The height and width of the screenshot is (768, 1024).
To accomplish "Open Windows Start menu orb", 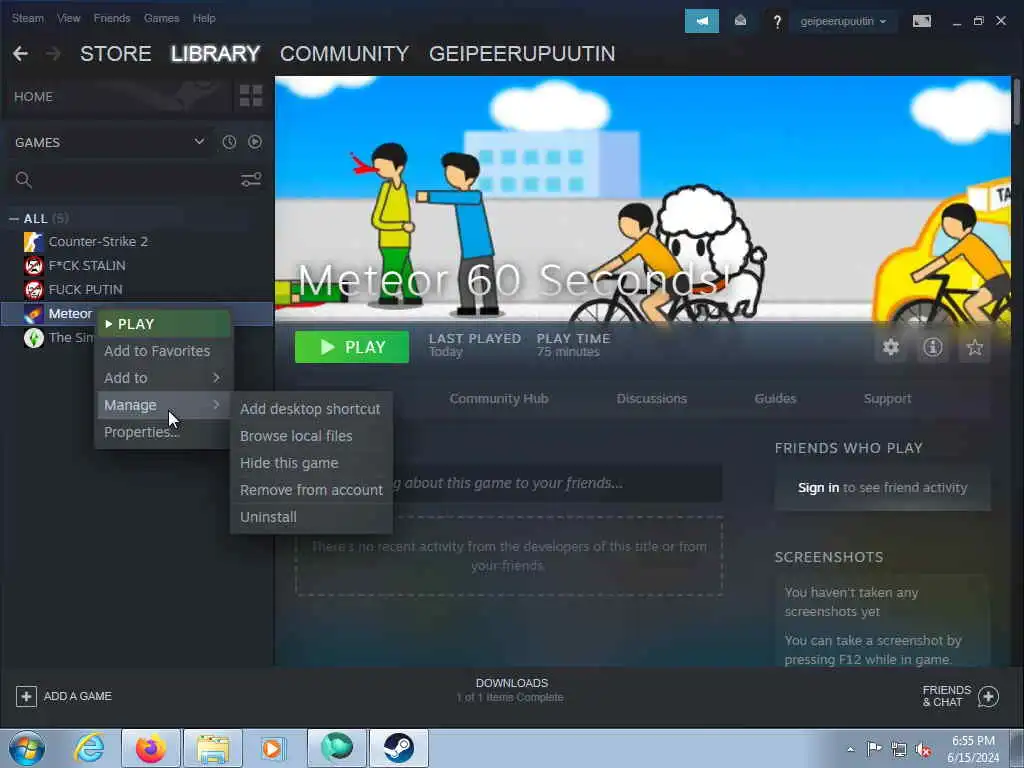I will pyautogui.click(x=27, y=748).
